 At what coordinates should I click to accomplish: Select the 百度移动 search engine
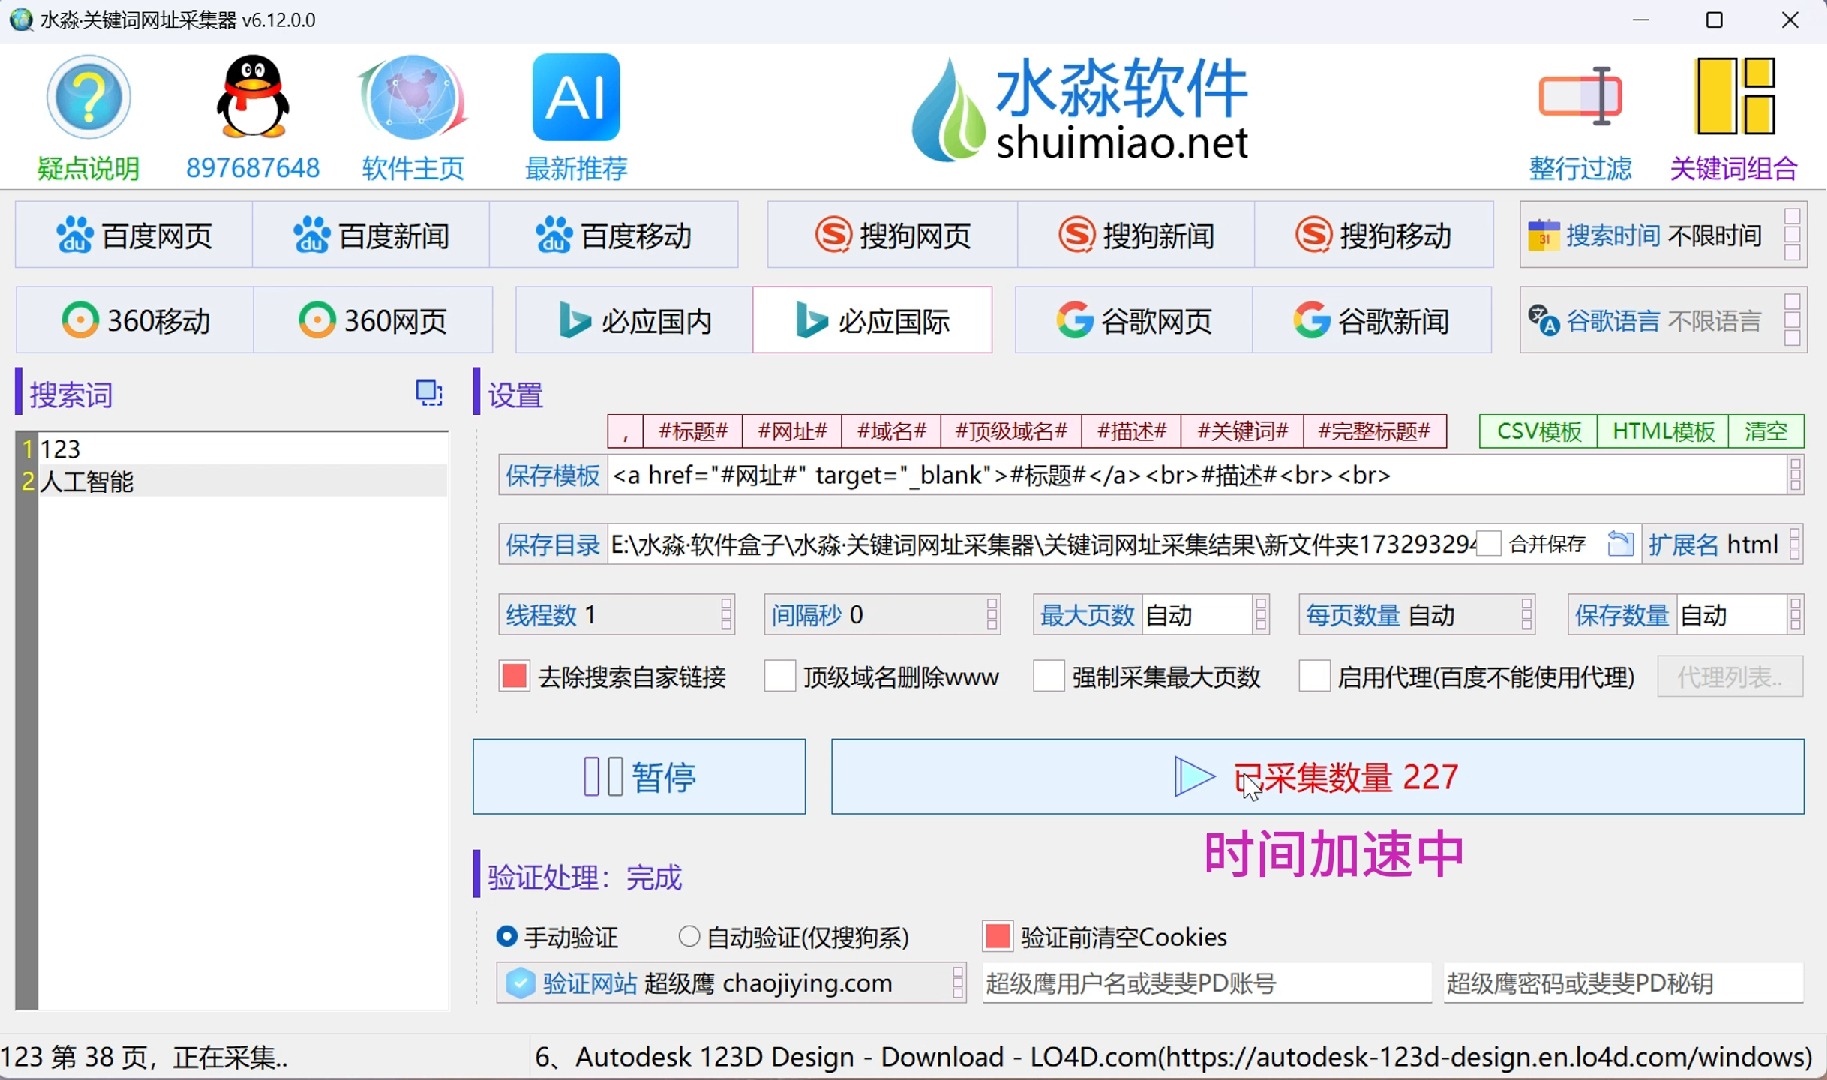[x=614, y=235]
